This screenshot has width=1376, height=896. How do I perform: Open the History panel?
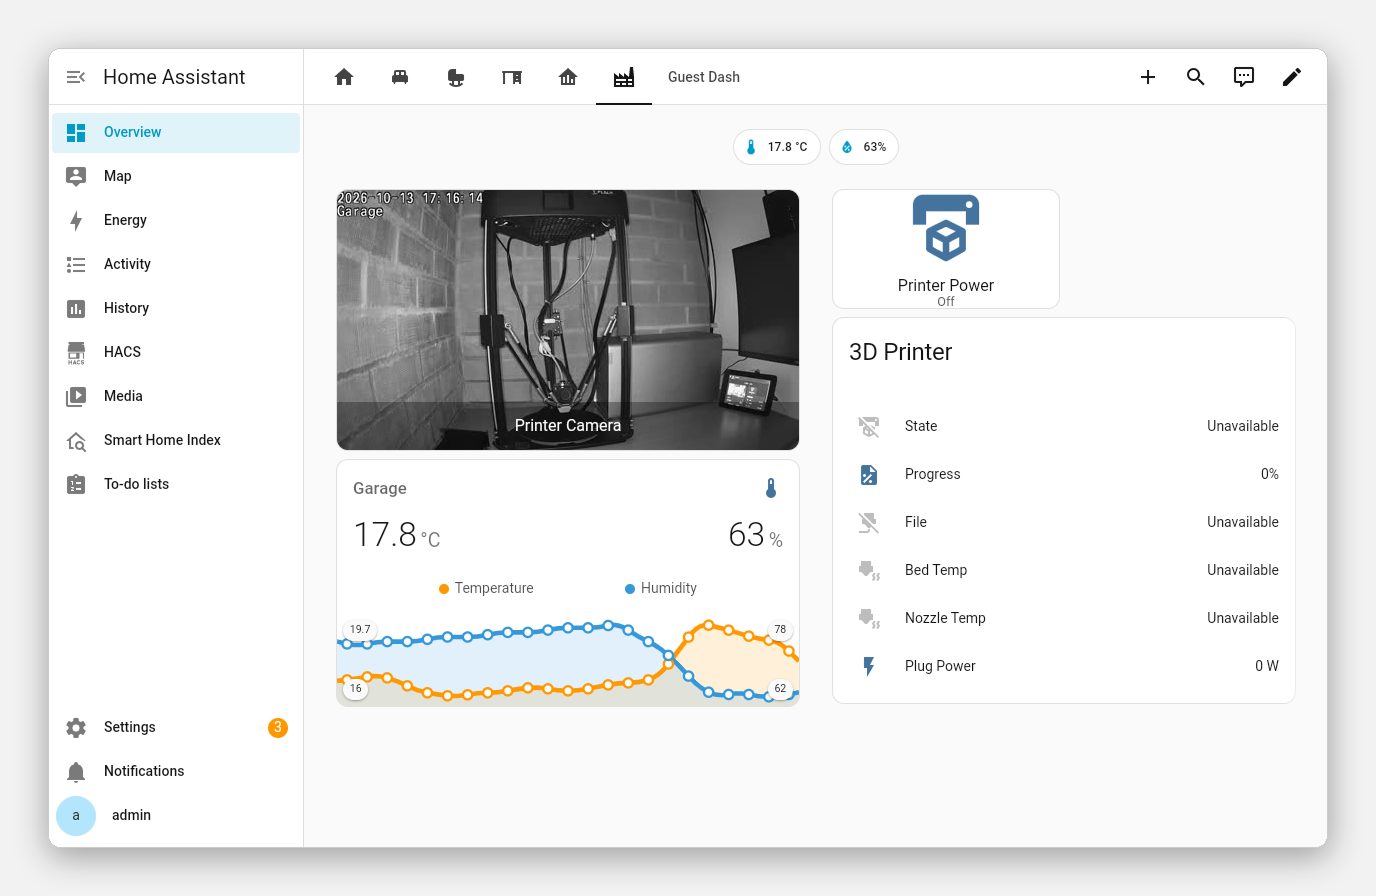pos(176,309)
